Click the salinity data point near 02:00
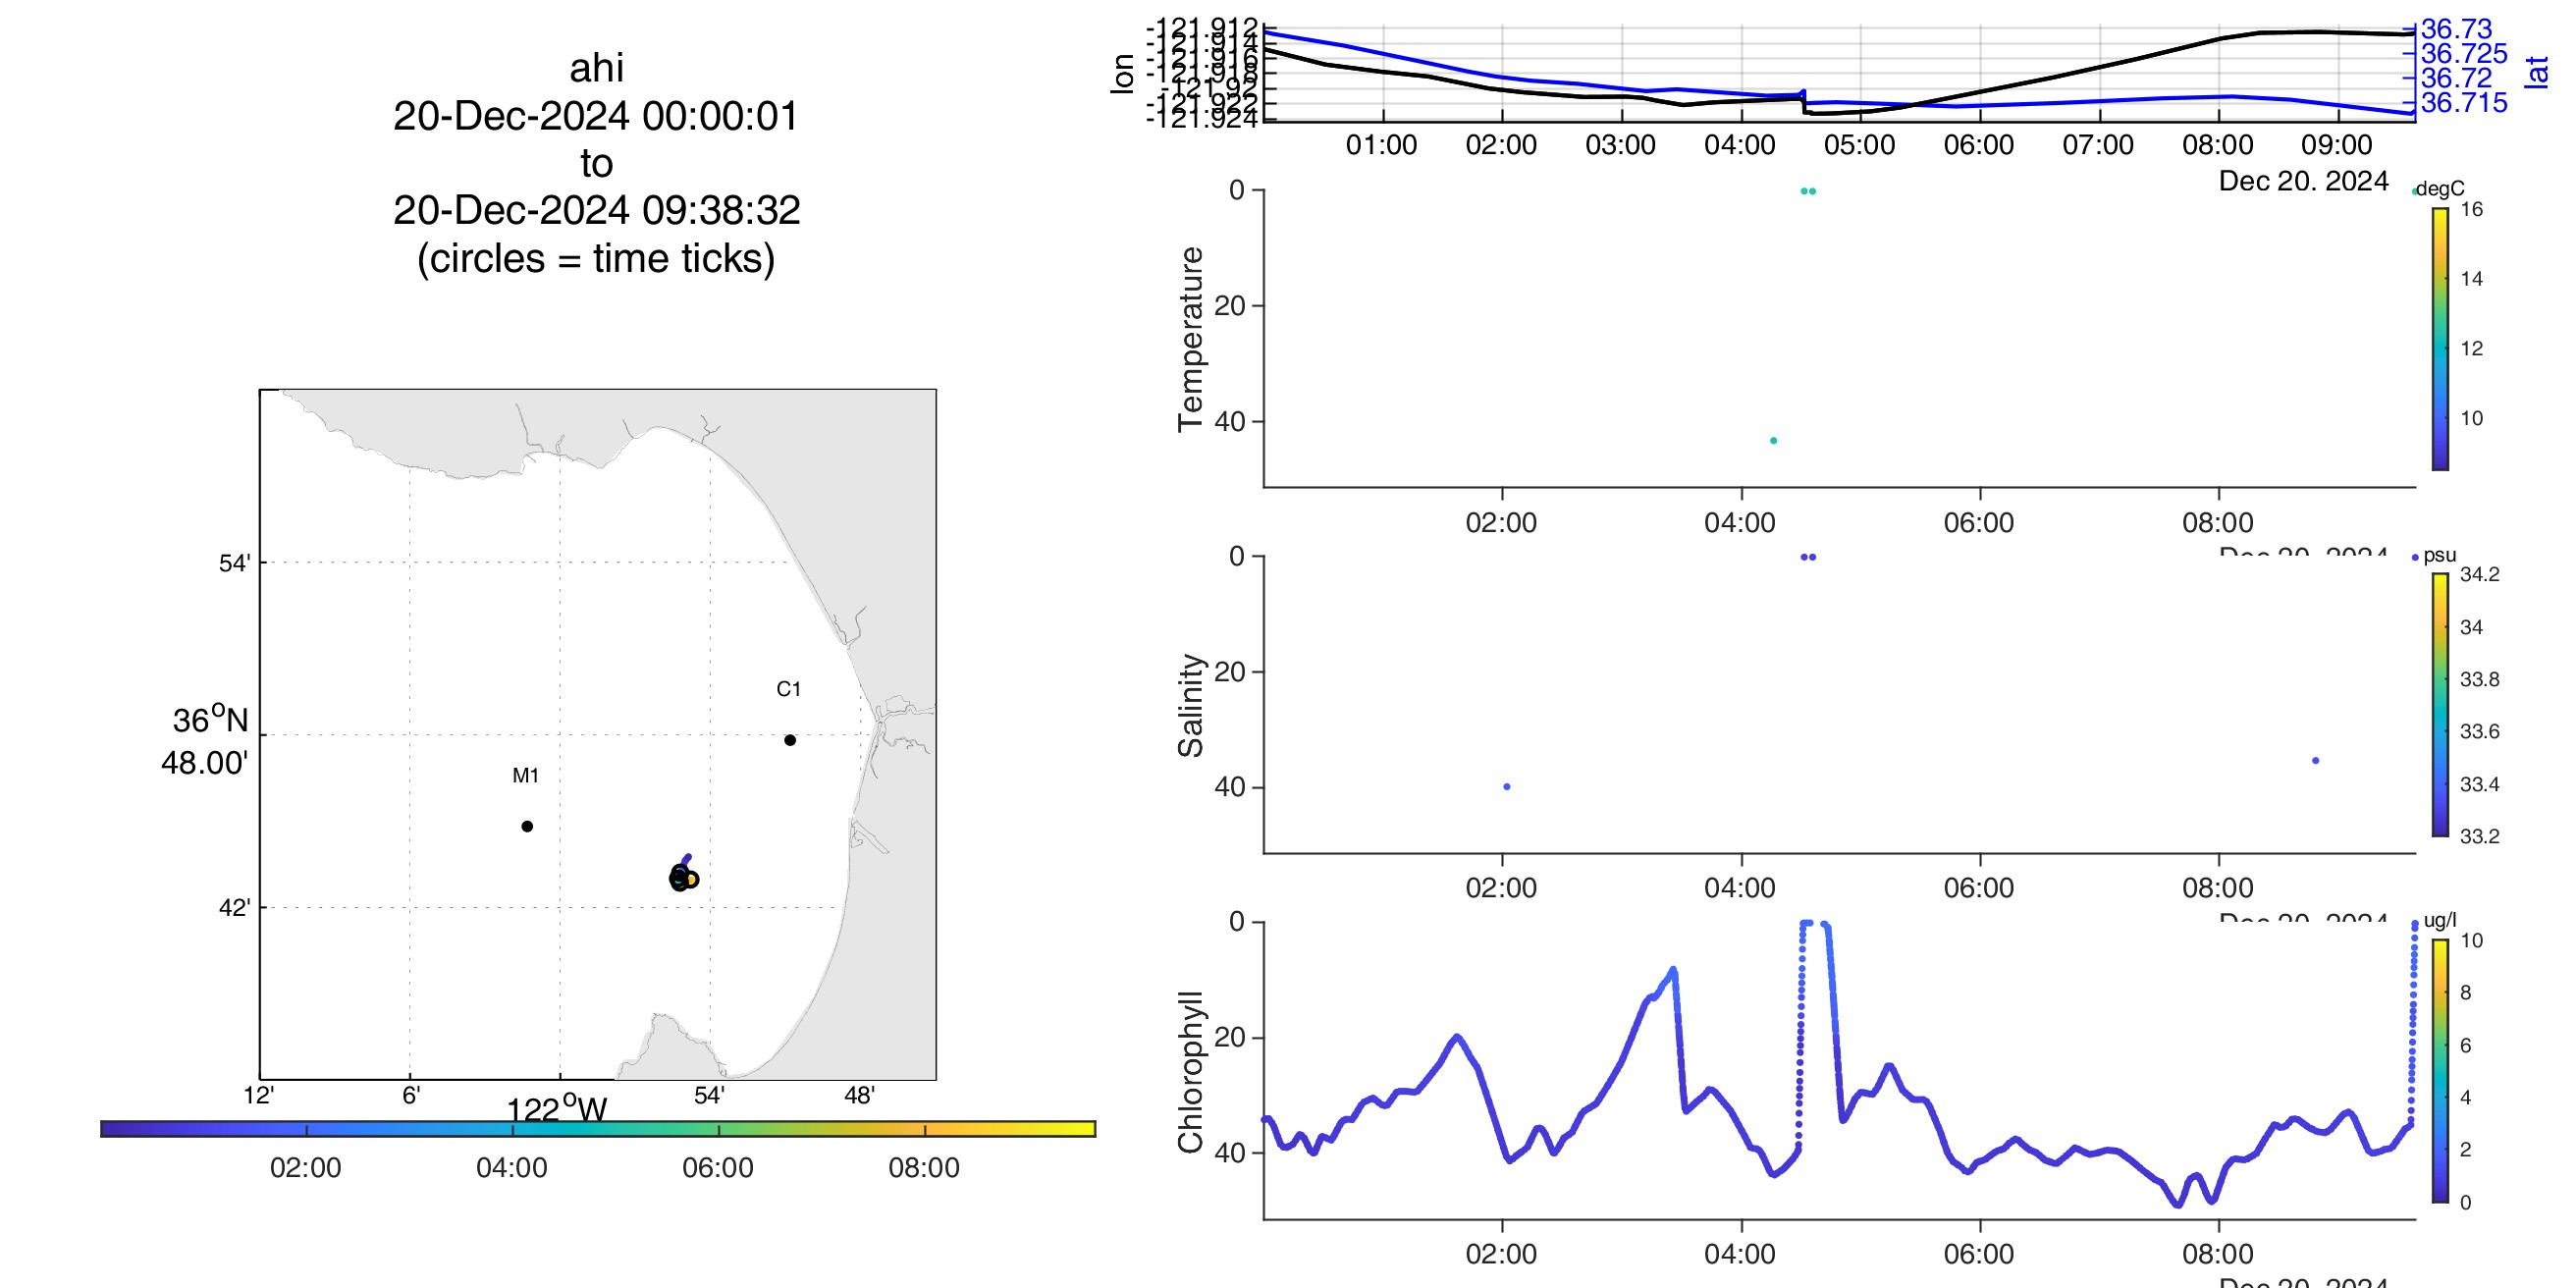Image resolution: width=2576 pixels, height=1288 pixels. coord(1507,787)
